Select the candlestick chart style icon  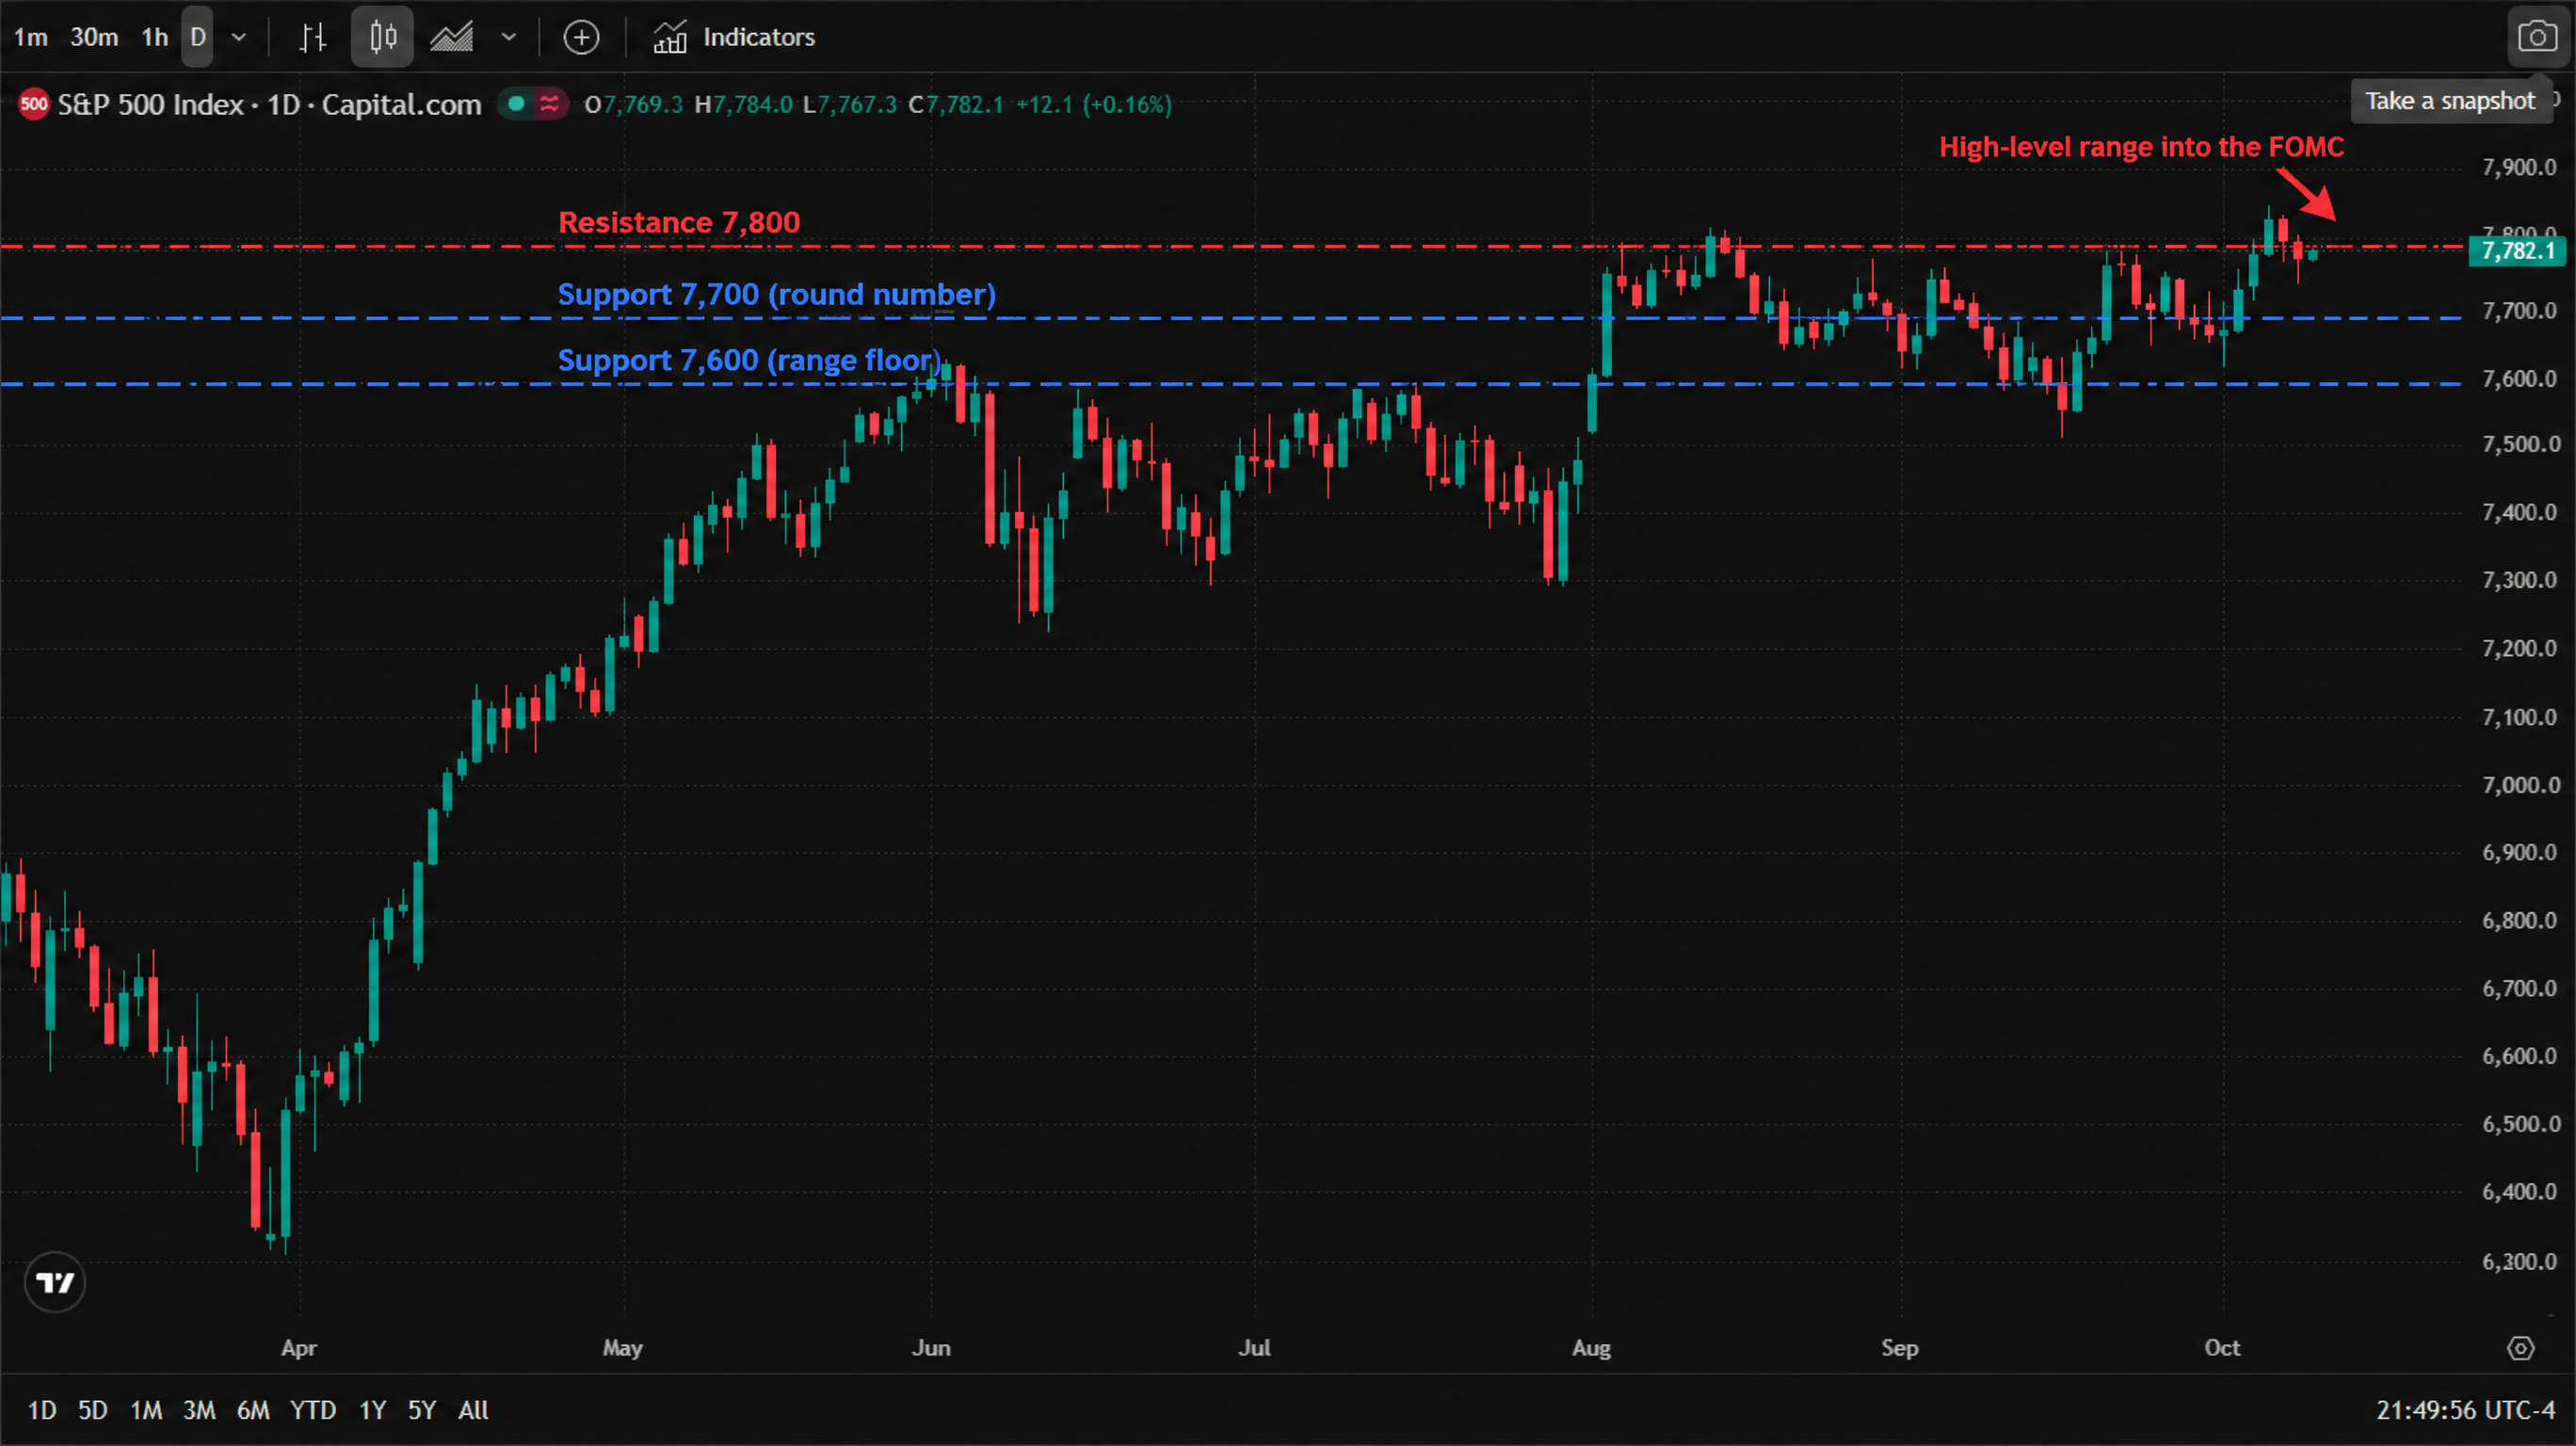pos(382,37)
